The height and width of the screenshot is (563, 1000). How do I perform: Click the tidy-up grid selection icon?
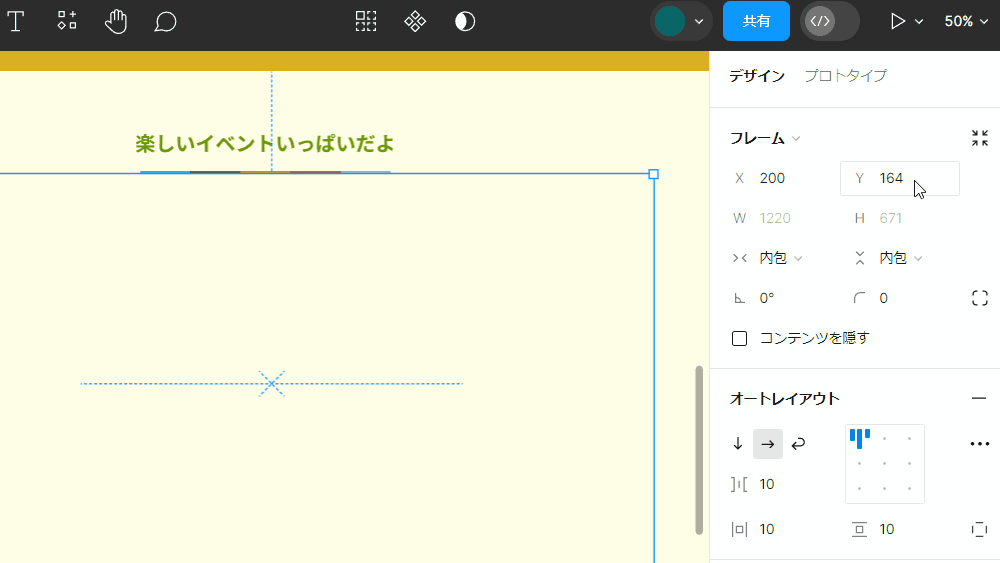point(366,21)
